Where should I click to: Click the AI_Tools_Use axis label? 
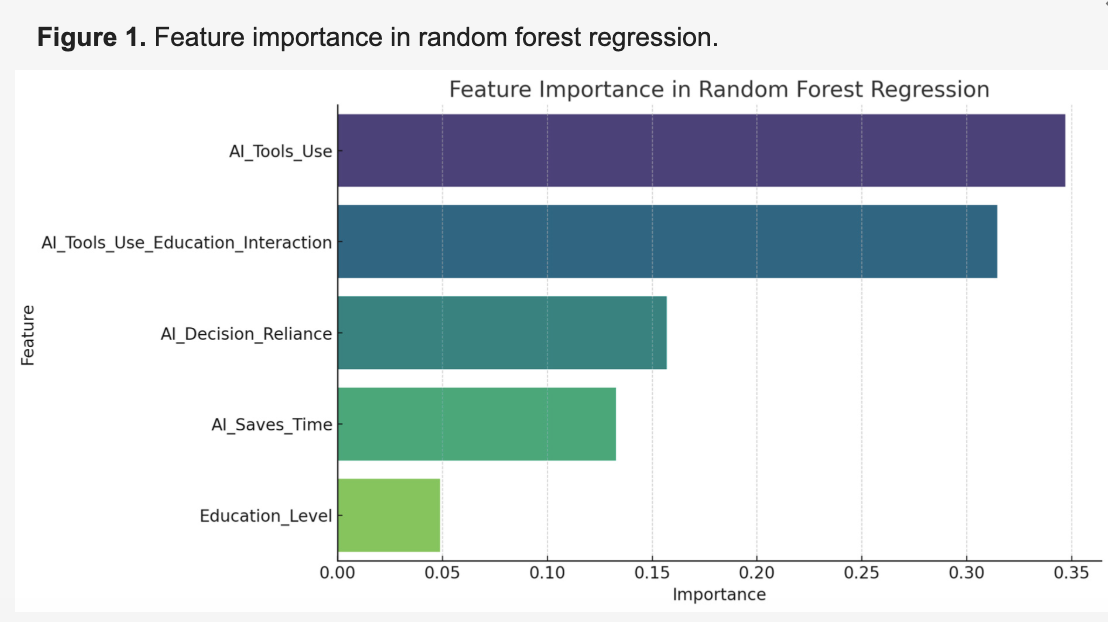pyautogui.click(x=280, y=152)
